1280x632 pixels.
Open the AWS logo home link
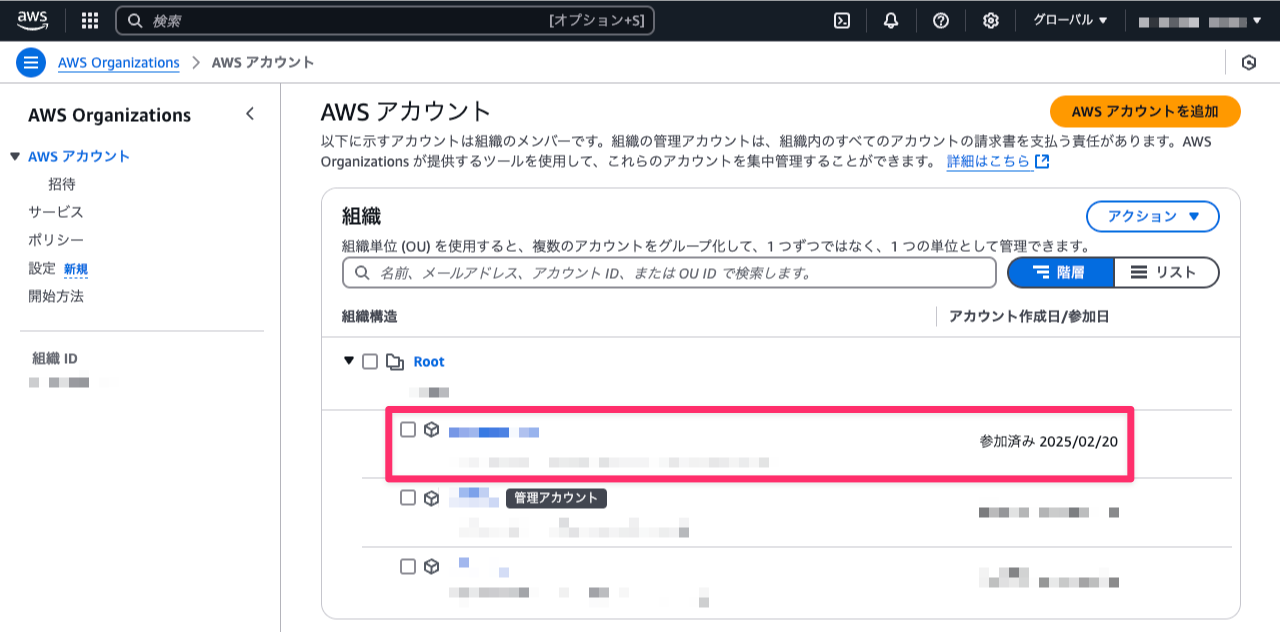32,19
